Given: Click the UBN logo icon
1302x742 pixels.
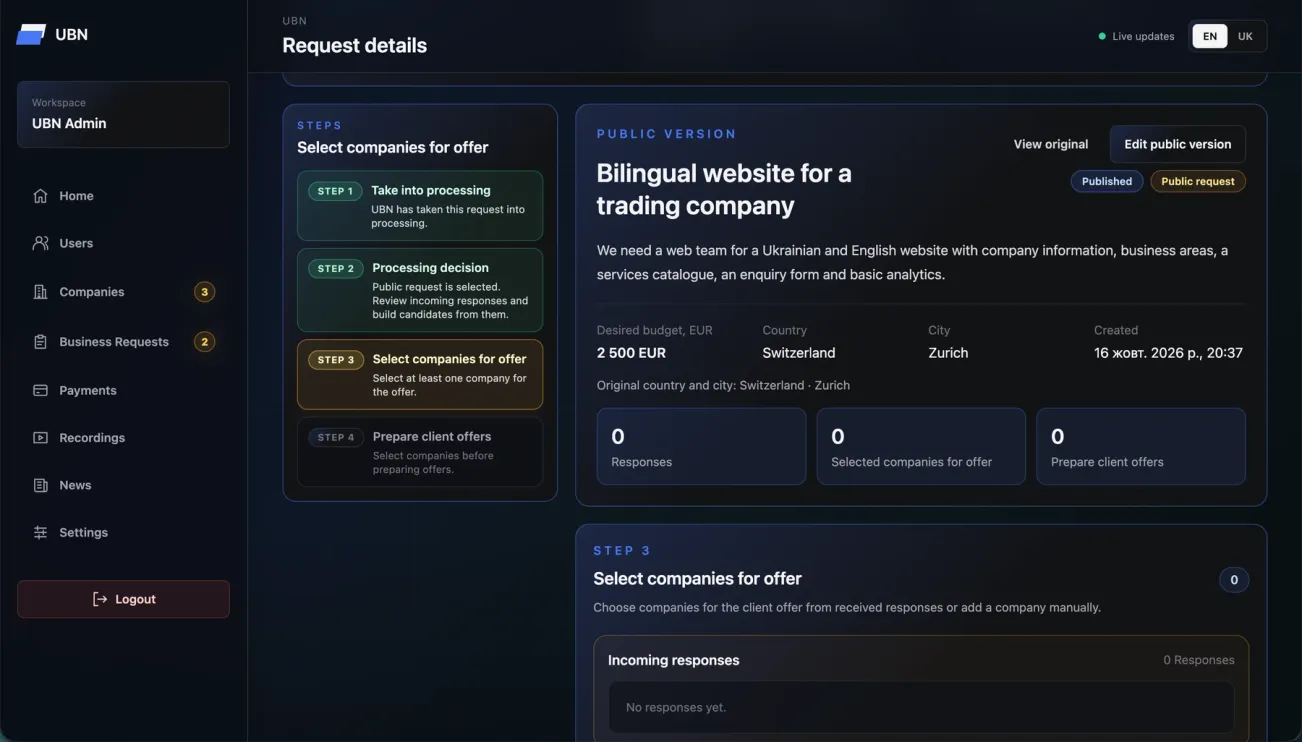Looking at the screenshot, I should [31, 34].
